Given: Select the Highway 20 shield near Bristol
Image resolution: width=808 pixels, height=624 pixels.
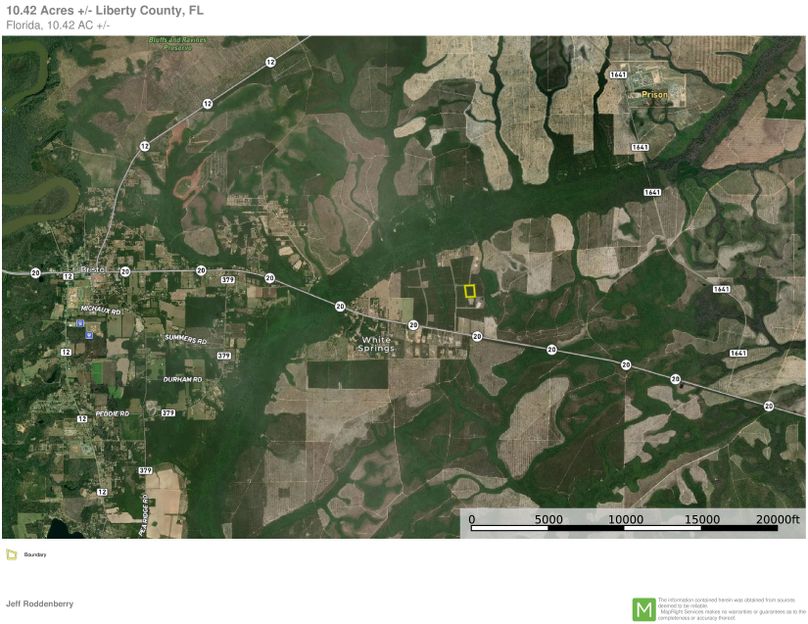Looking at the screenshot, I should (x=124, y=271).
